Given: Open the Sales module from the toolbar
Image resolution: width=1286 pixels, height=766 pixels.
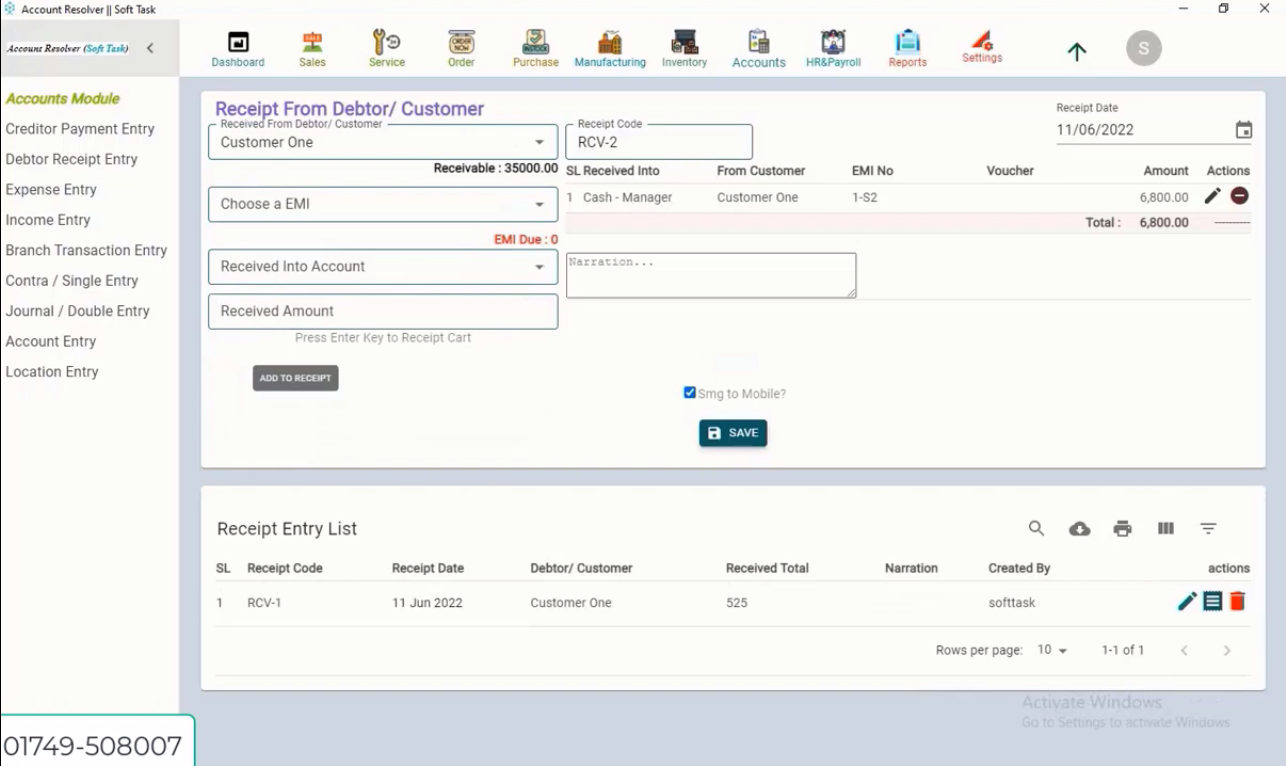Looking at the screenshot, I should point(311,47).
